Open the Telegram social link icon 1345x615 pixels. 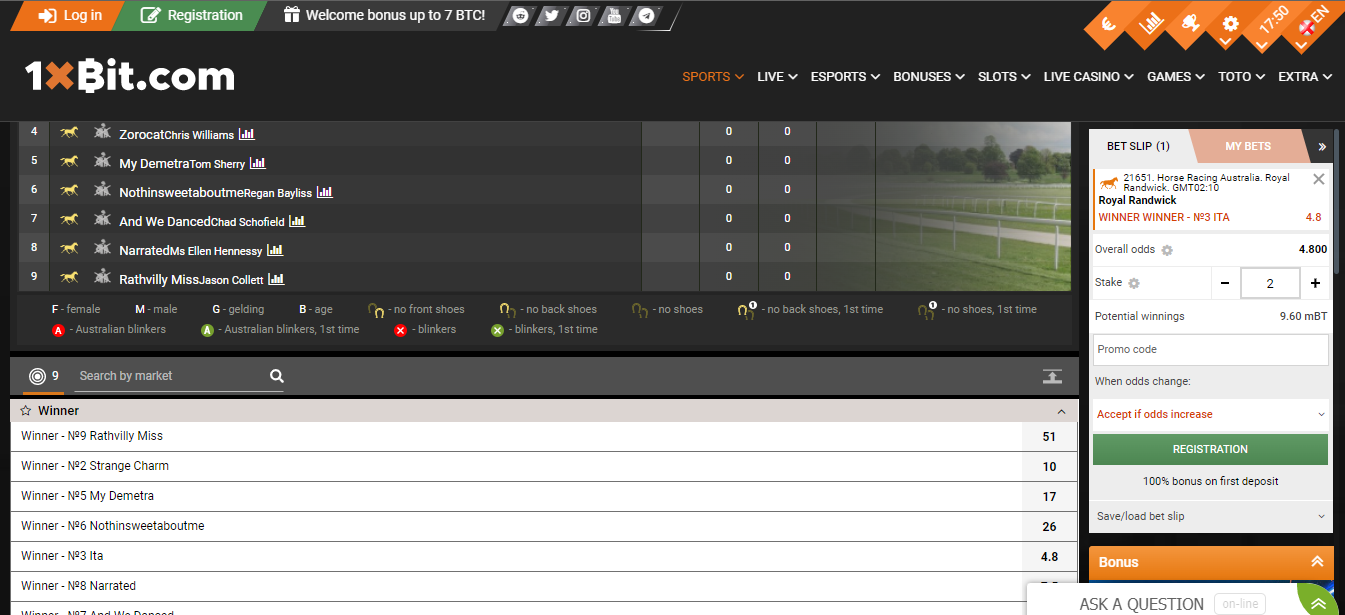click(x=647, y=16)
